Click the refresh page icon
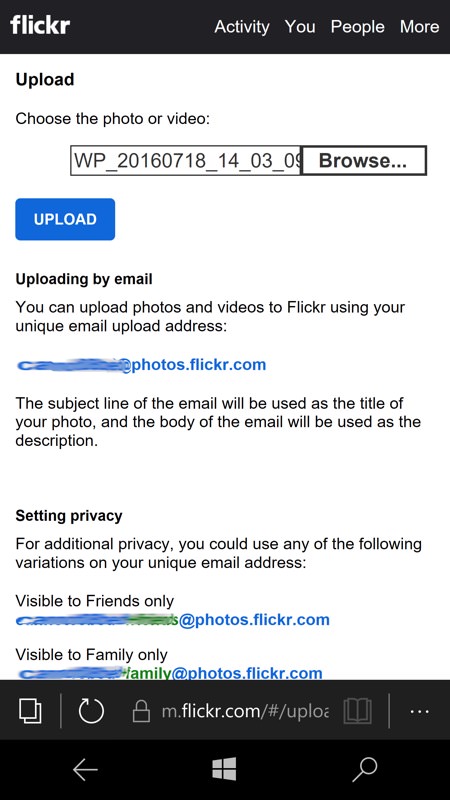This screenshot has height=800, width=450. [91, 710]
